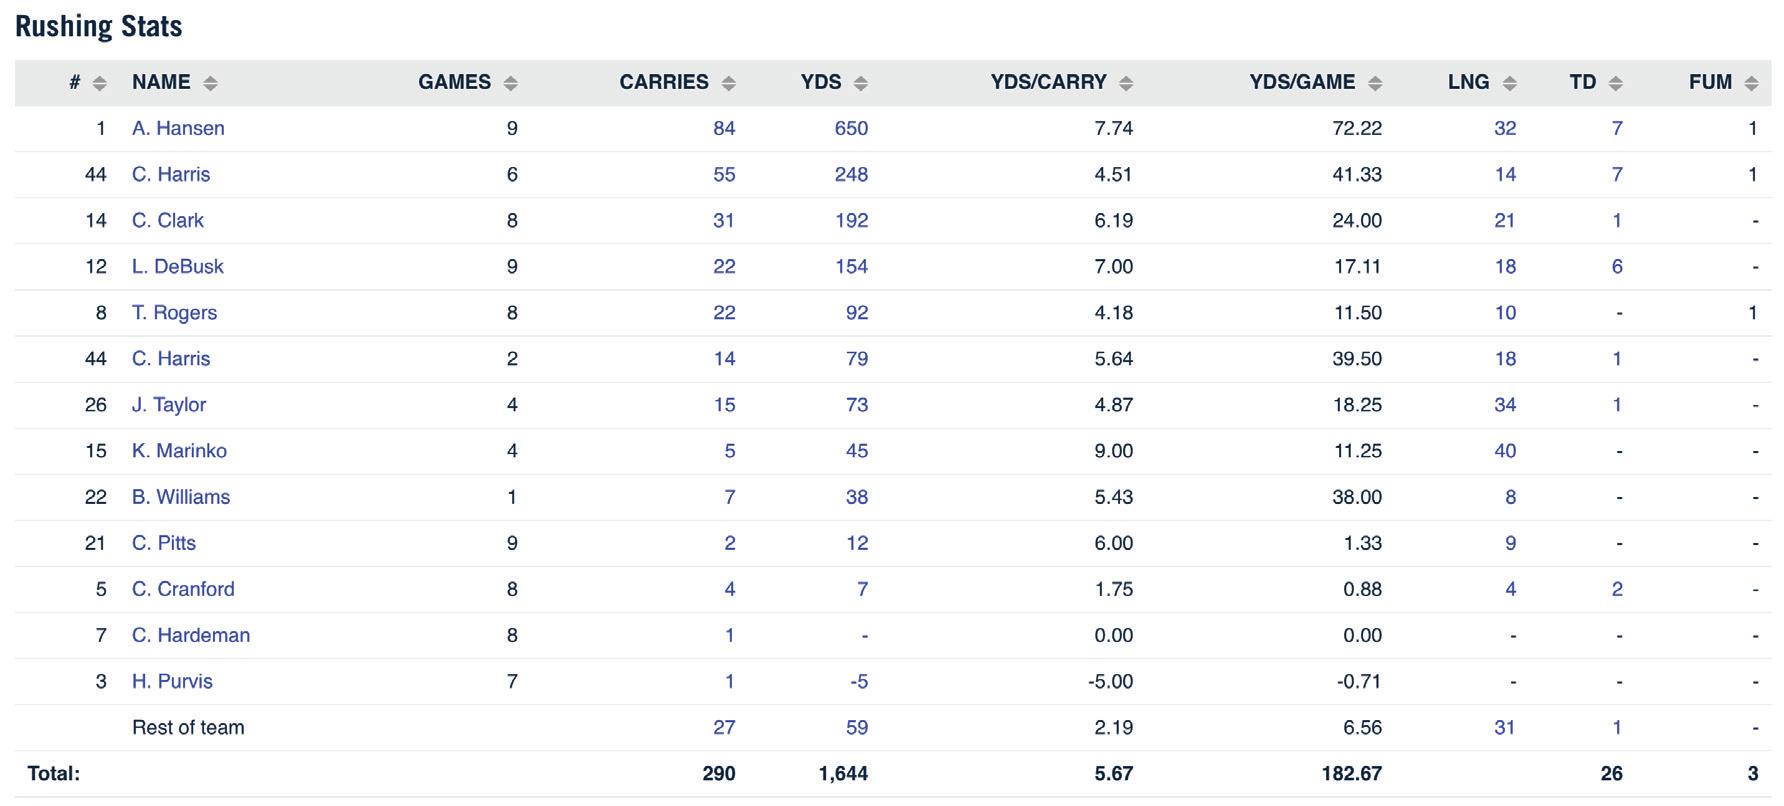Click B. Williams' 7 carries value
1784x806 pixels.
pos(729,497)
